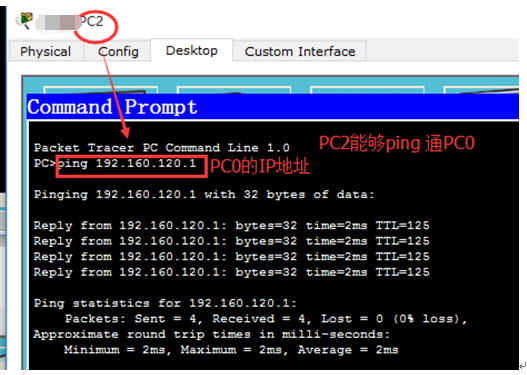
Task: Click the Packets Sent = 4 Received line
Action: pos(266,319)
